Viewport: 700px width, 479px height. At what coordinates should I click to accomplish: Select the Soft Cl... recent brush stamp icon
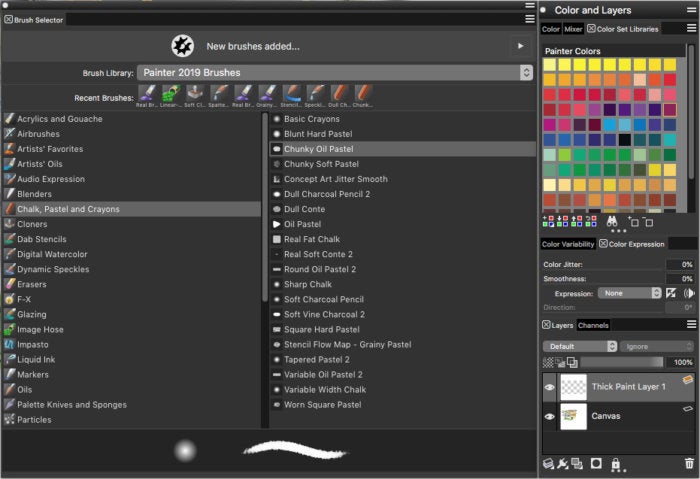coord(195,94)
